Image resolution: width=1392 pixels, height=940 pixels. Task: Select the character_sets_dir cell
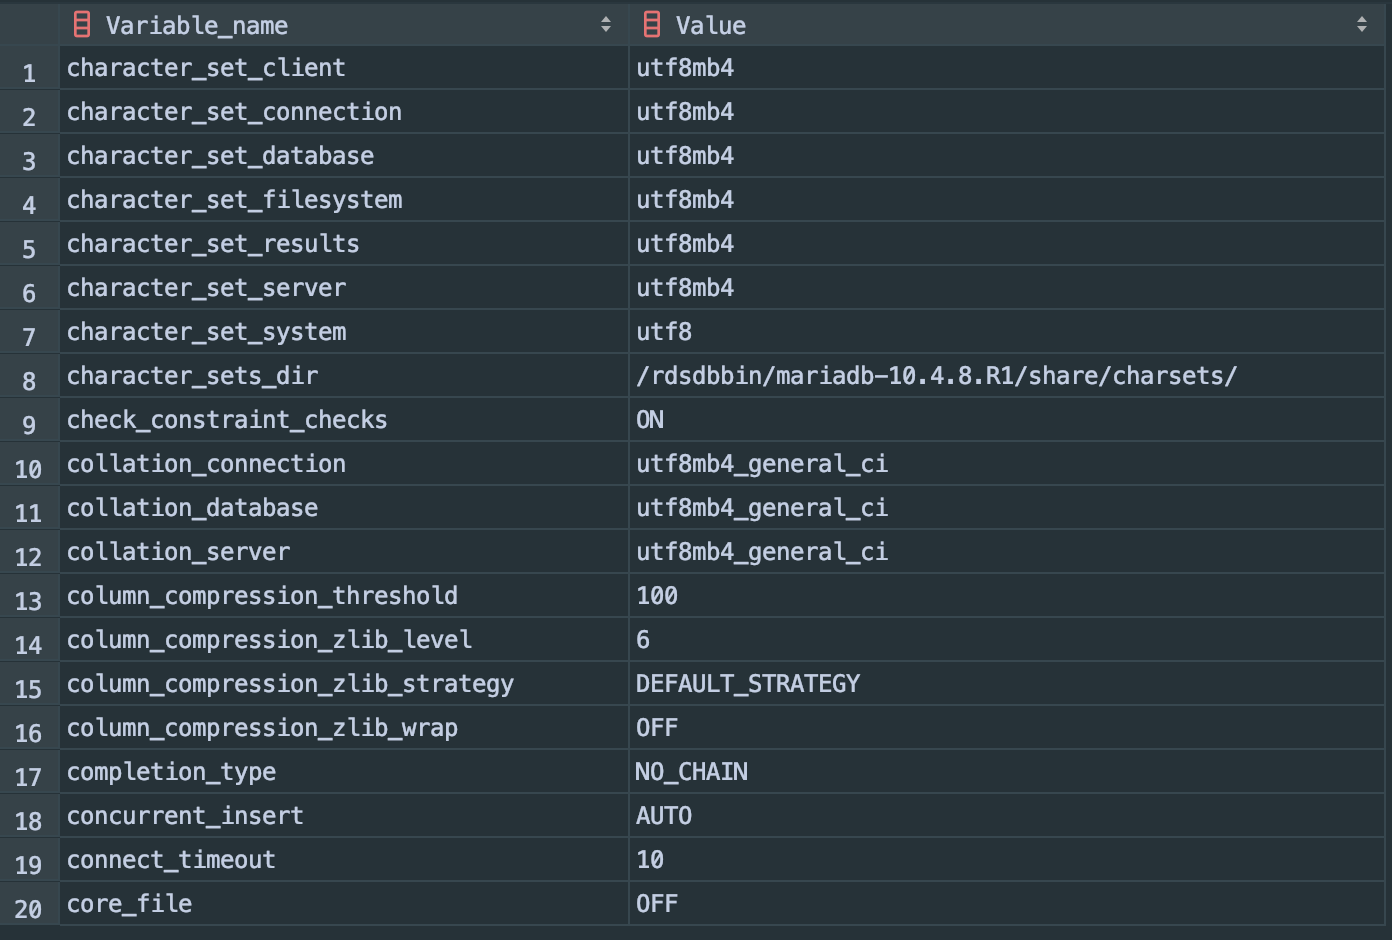point(344,376)
